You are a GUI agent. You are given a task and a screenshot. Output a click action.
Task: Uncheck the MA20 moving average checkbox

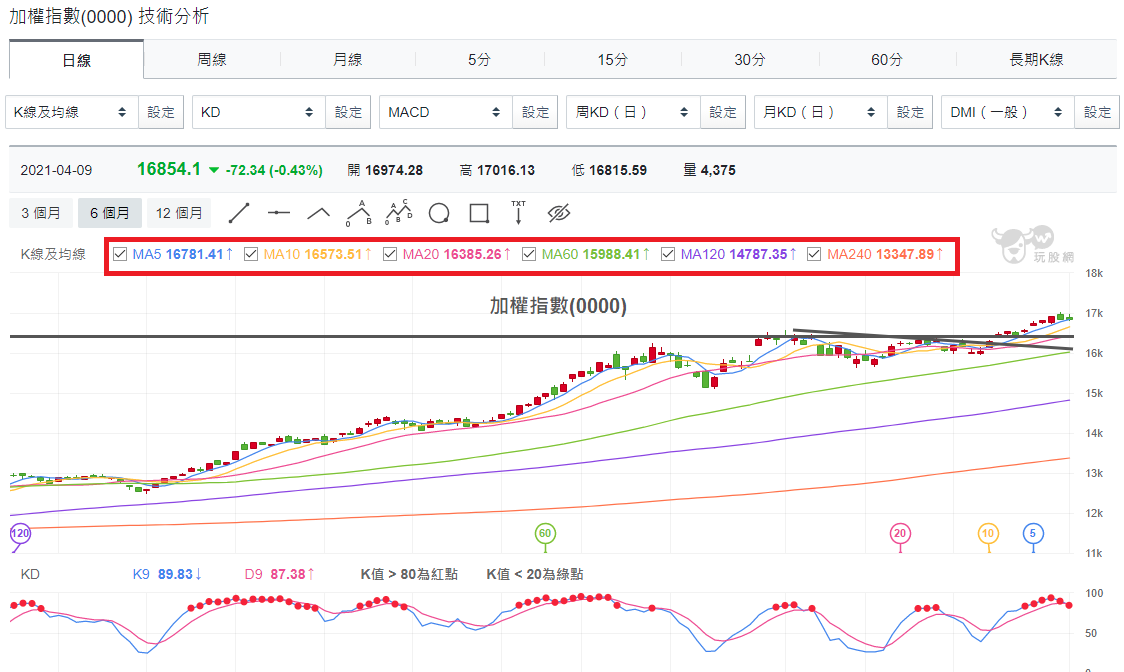(x=390, y=254)
